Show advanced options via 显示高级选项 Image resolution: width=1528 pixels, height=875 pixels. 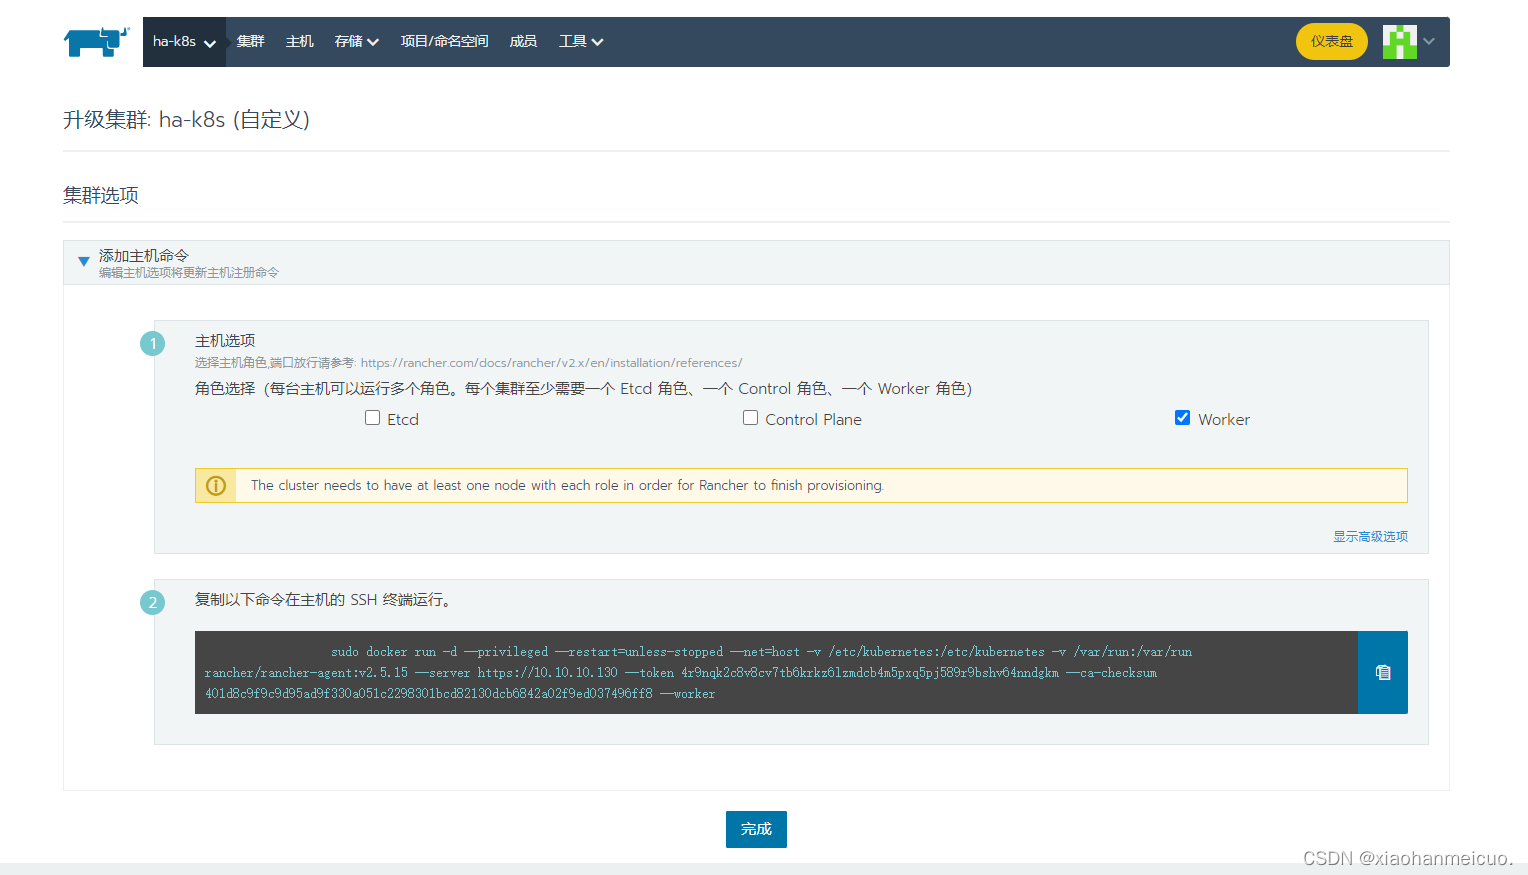point(1370,537)
